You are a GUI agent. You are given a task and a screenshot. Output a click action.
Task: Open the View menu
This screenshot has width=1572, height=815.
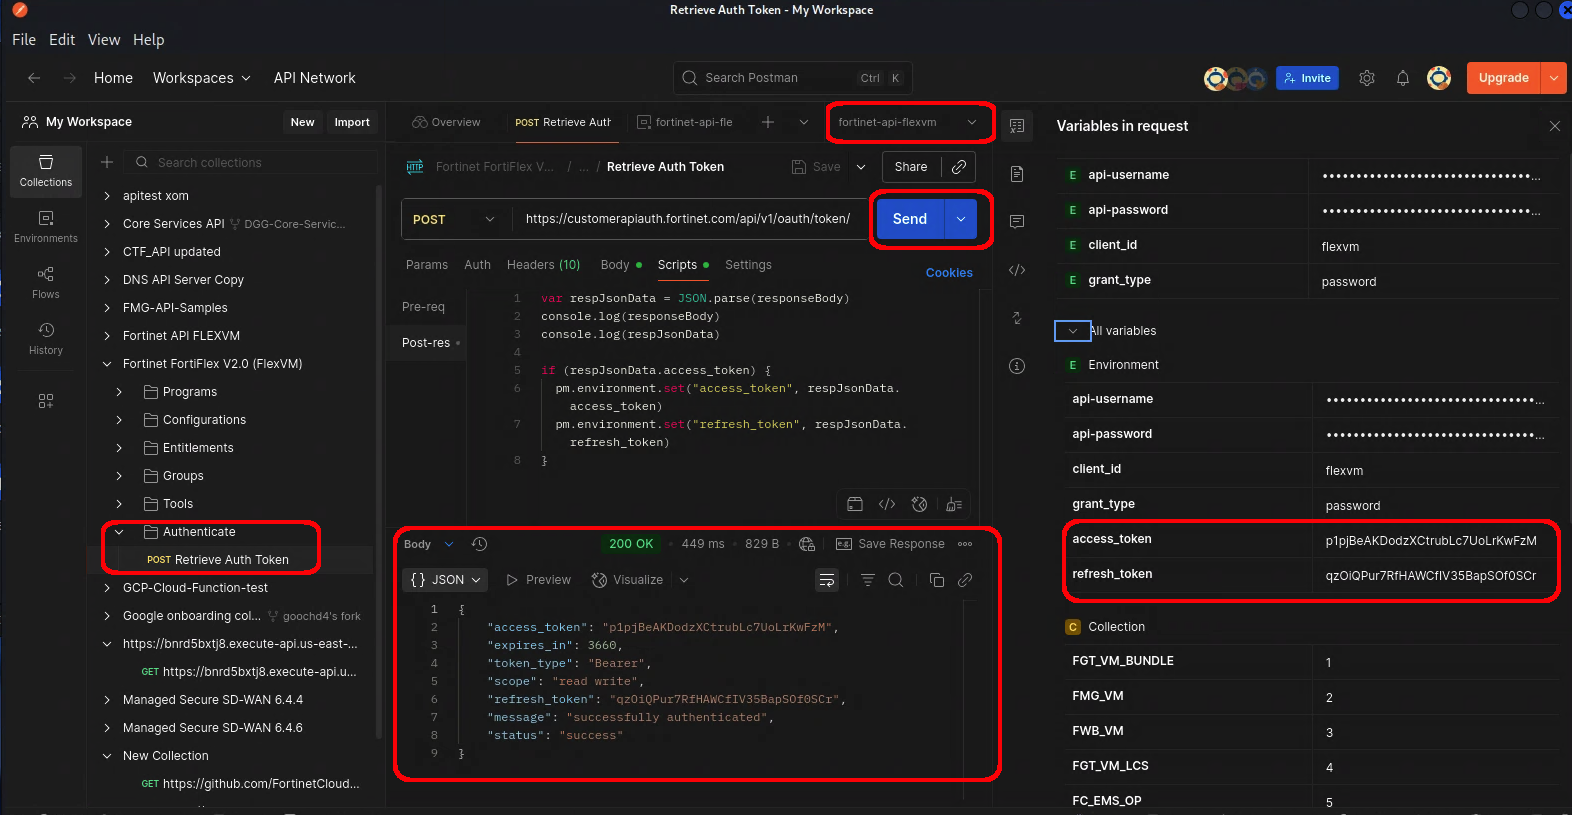pos(104,40)
